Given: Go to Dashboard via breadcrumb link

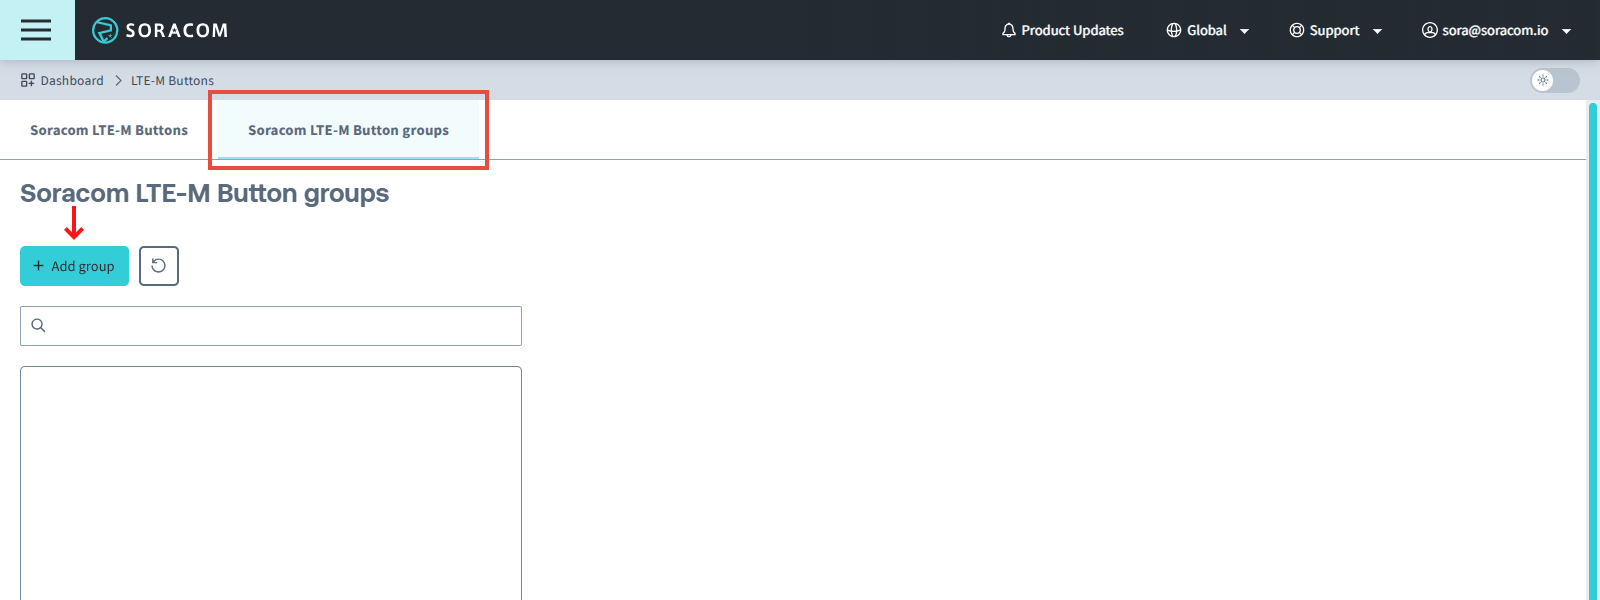Looking at the screenshot, I should (x=72, y=80).
